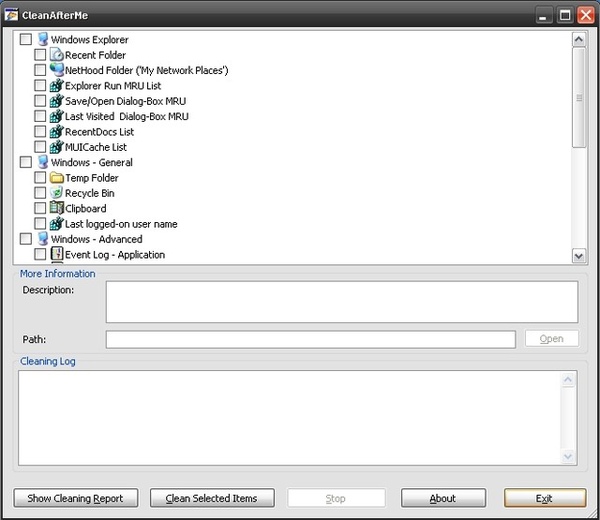Click the NetHood Folder network icon
Viewport: 600px width, 520px height.
click(57, 70)
